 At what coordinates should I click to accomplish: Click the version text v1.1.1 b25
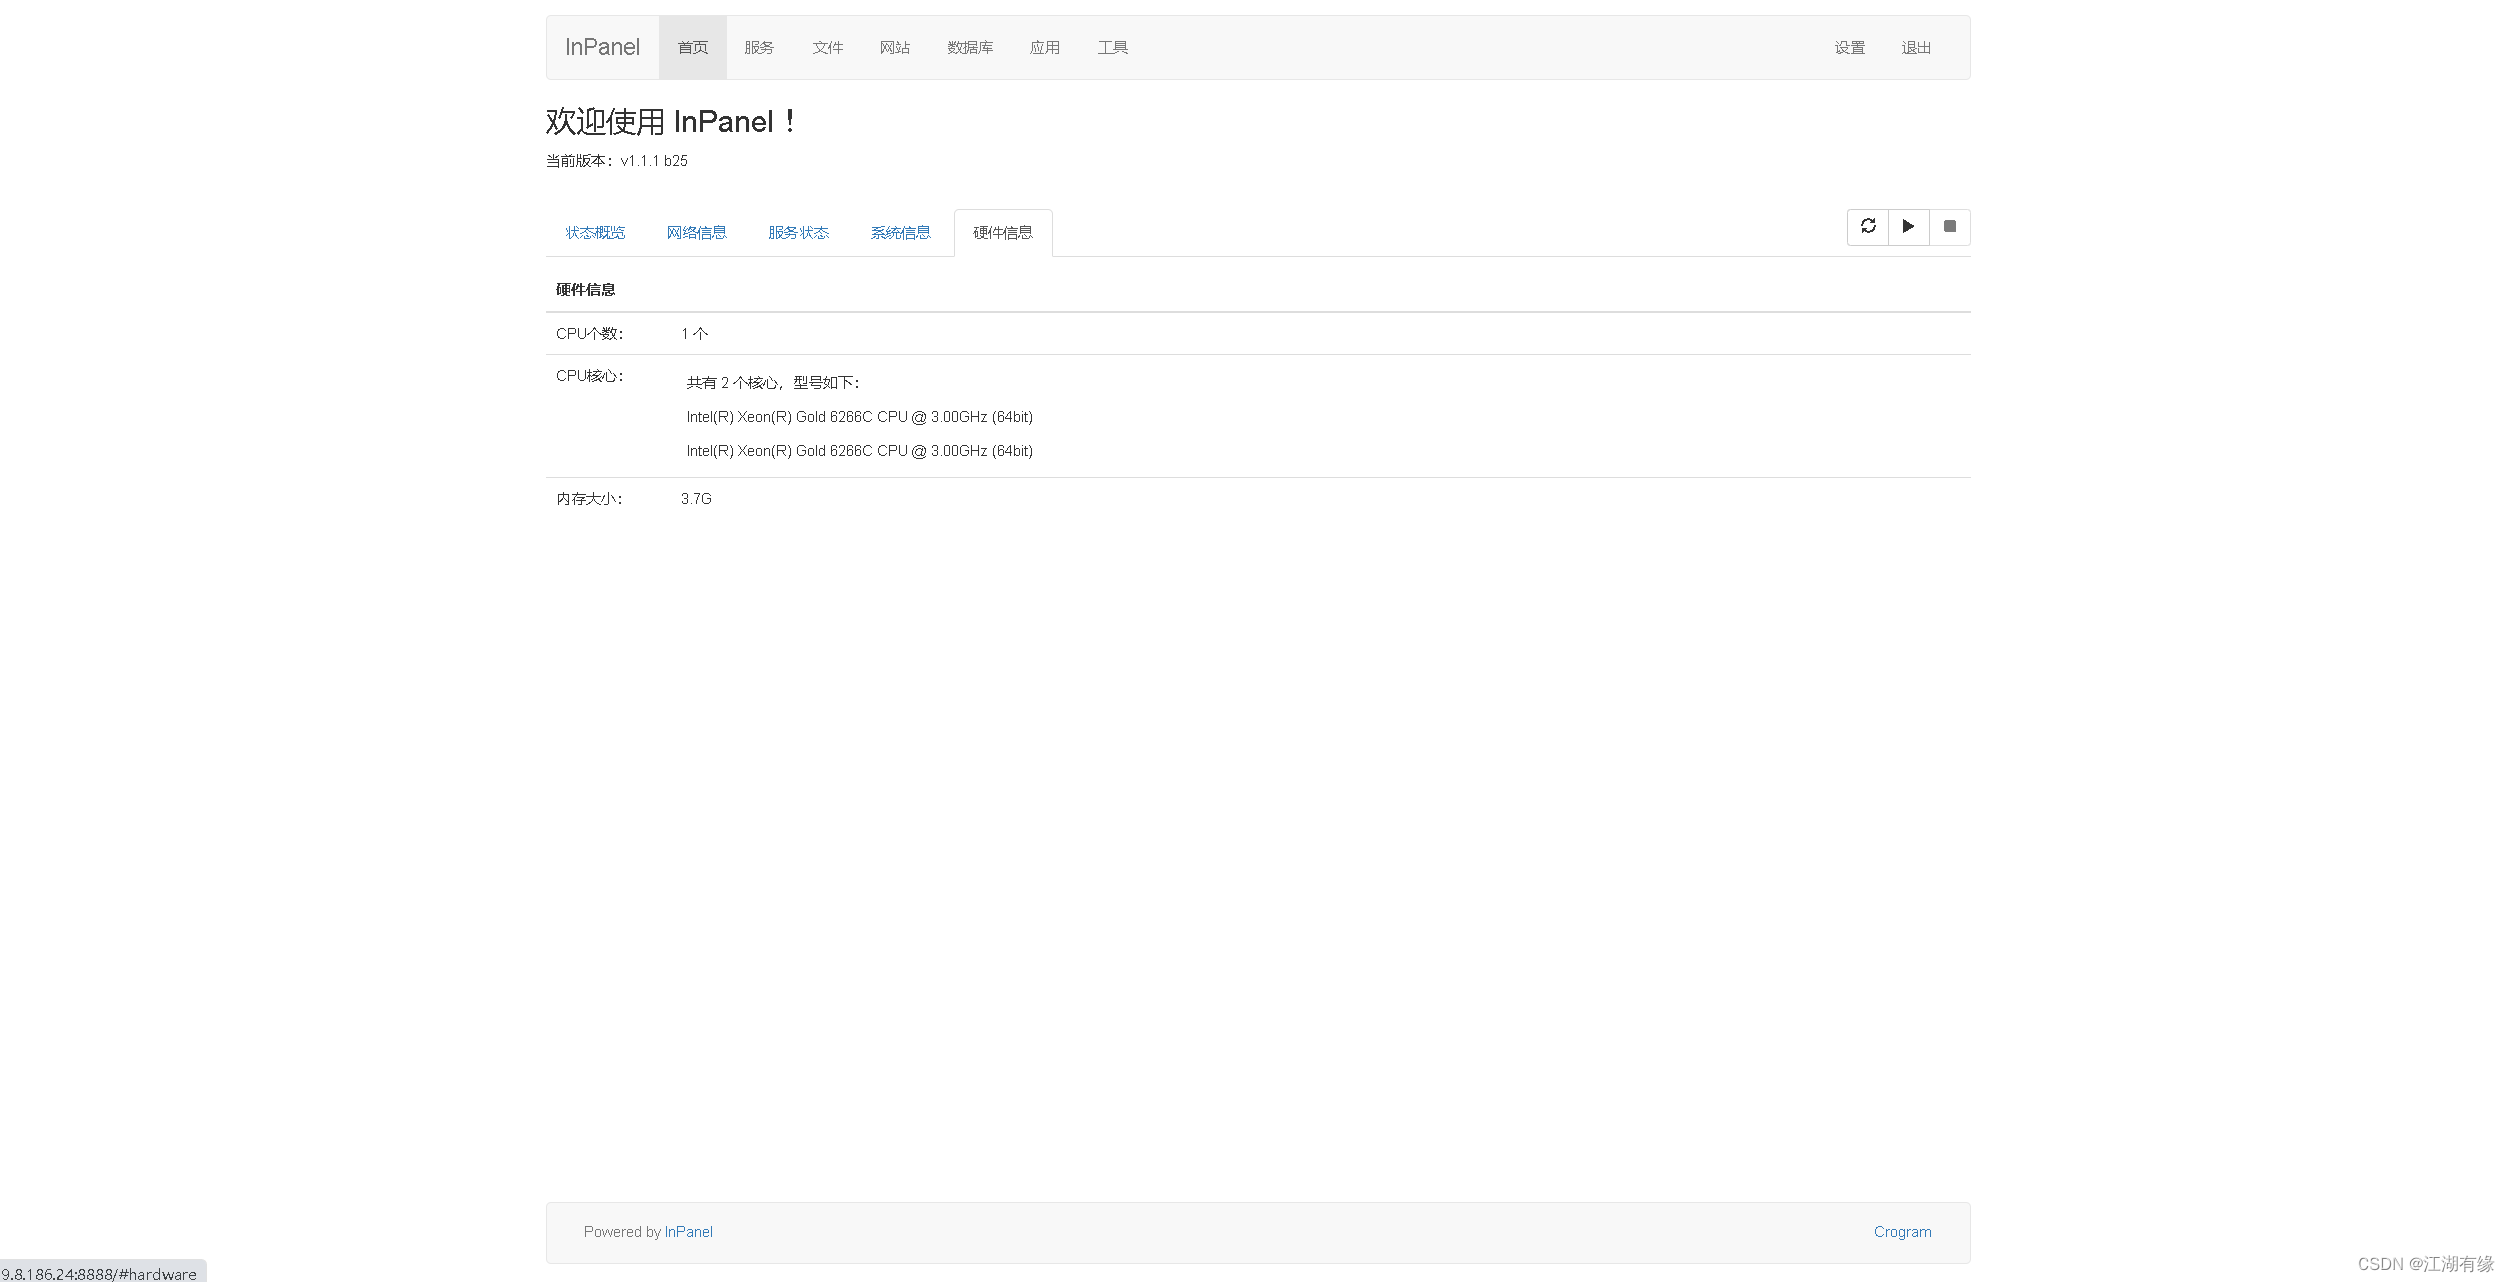coord(654,161)
